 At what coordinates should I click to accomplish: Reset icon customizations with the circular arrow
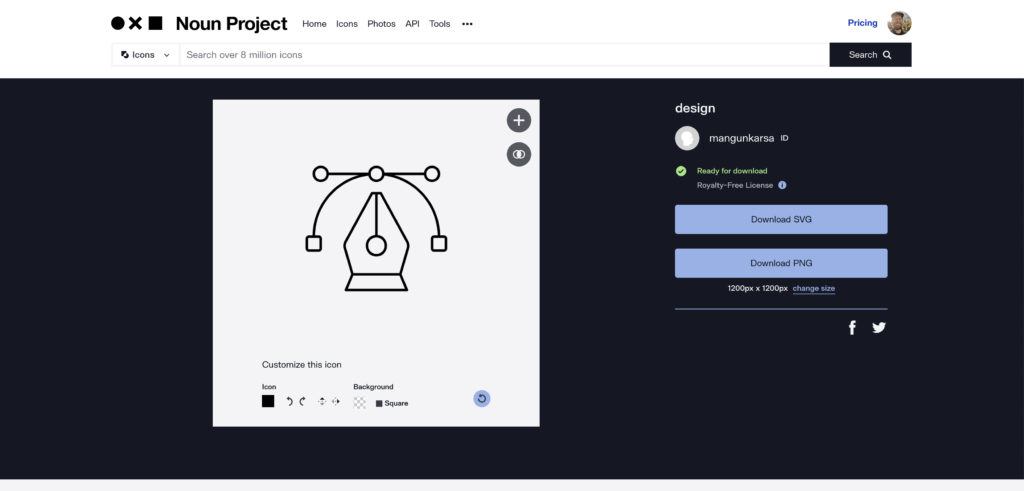(481, 399)
